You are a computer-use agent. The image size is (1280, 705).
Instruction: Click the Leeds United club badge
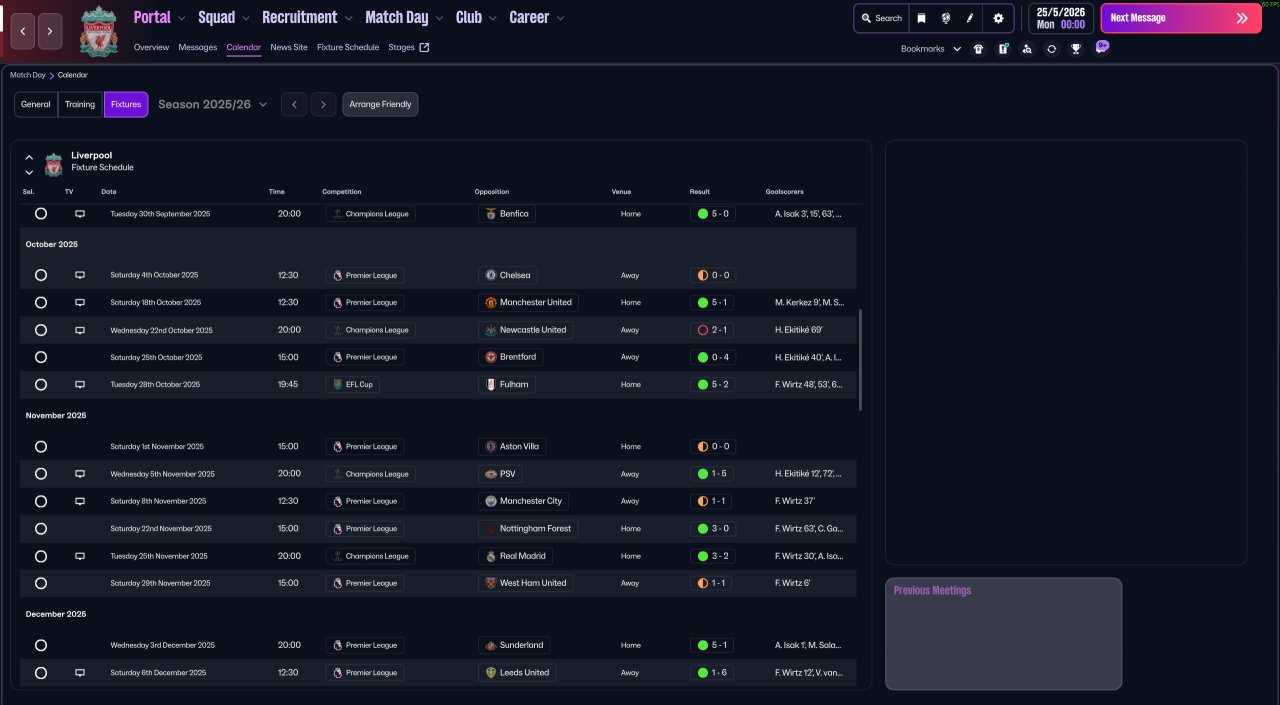[x=490, y=673]
